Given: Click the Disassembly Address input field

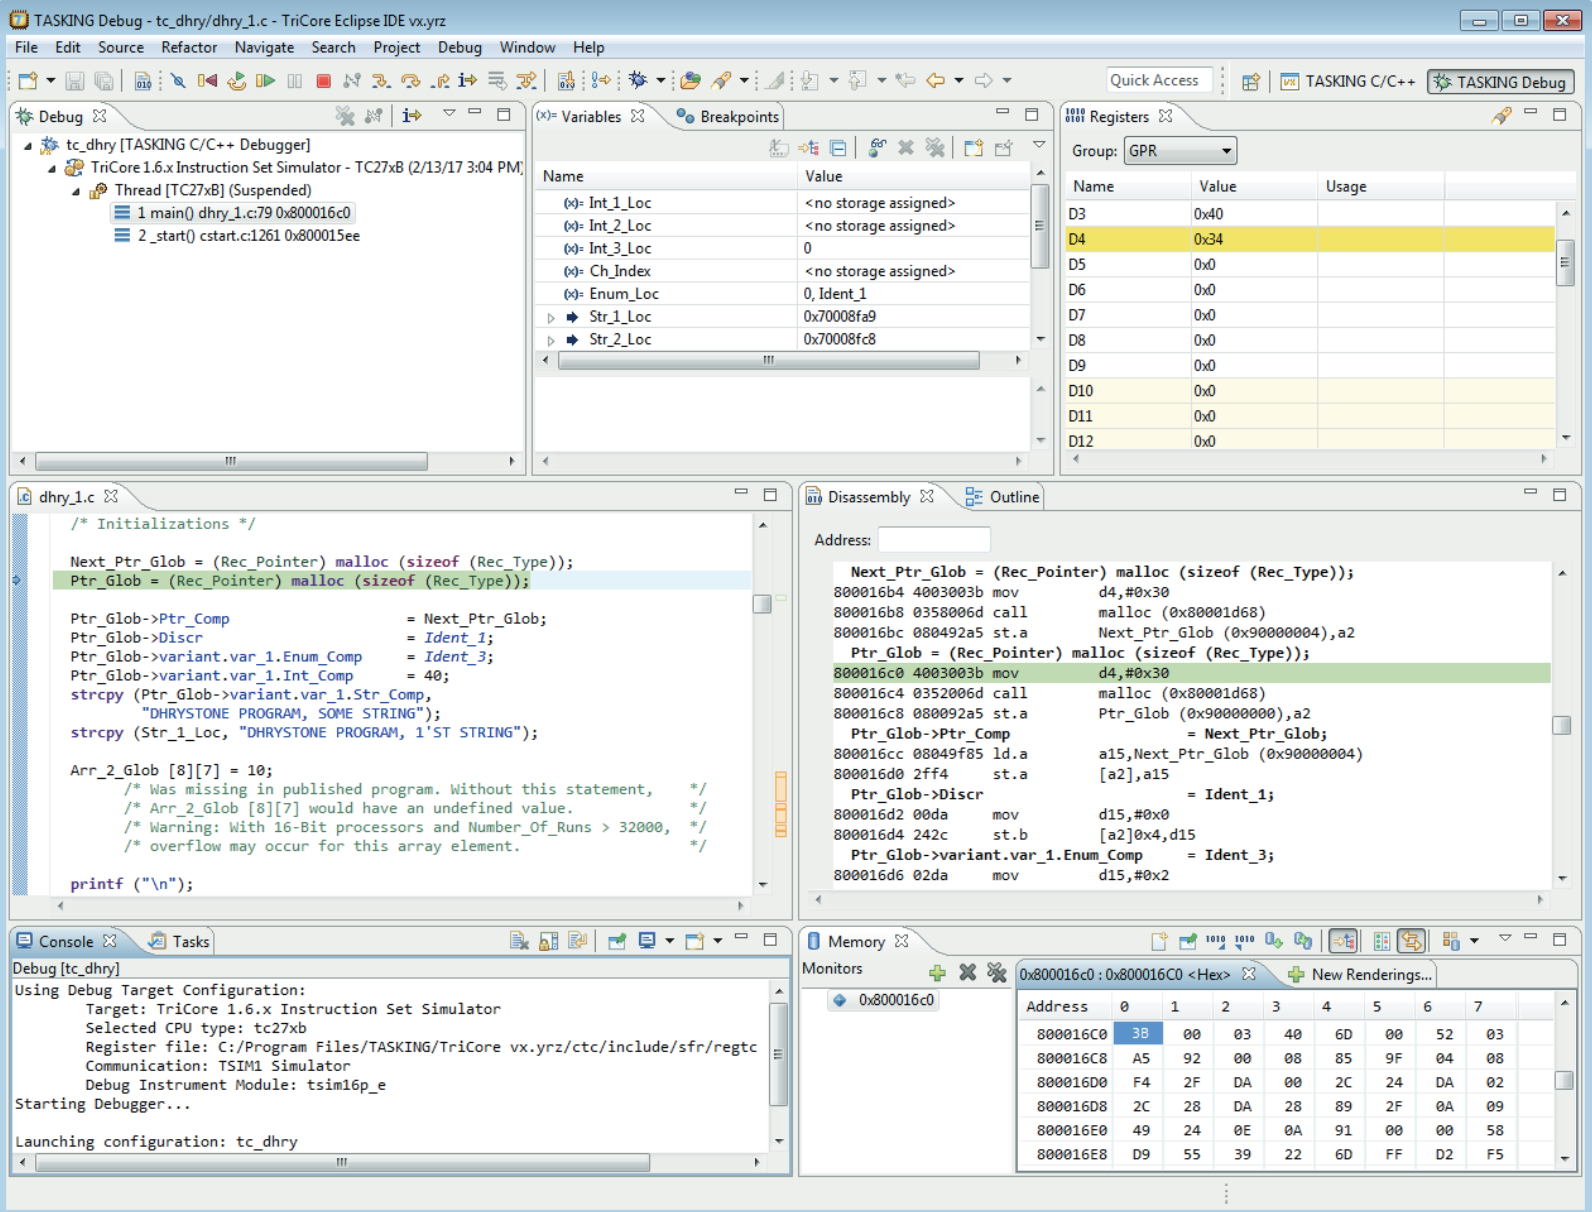Looking at the screenshot, I should 933,540.
